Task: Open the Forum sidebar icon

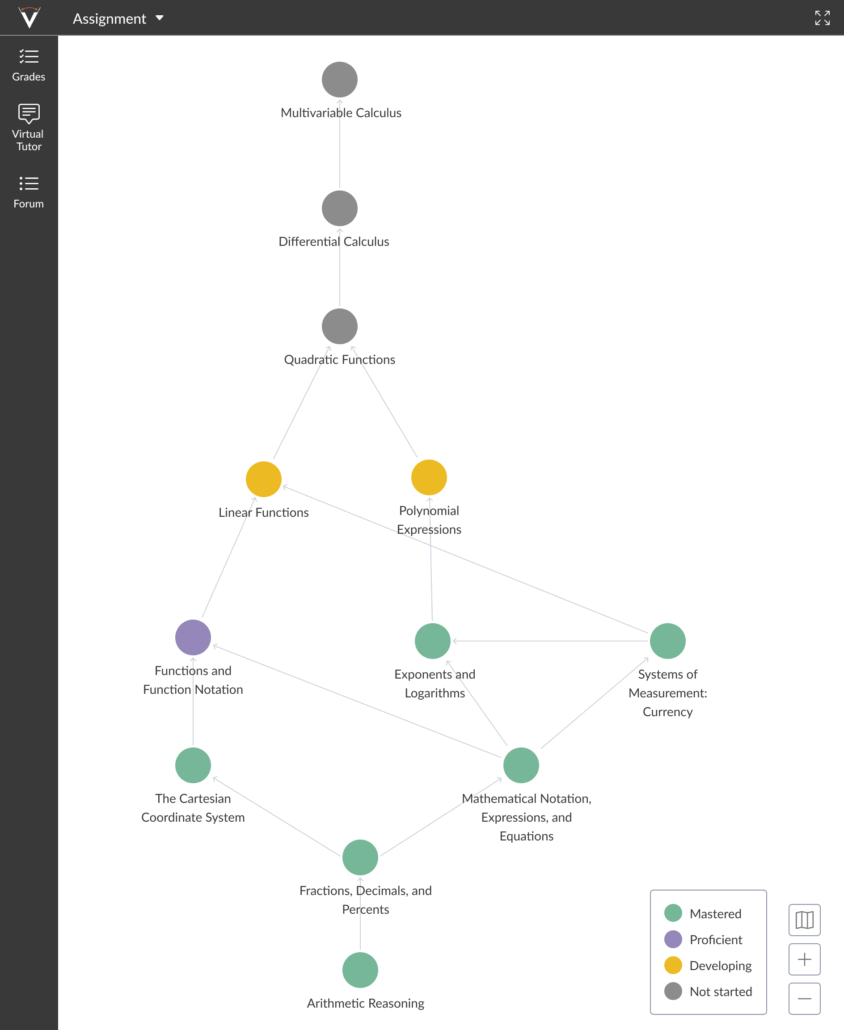Action: click(29, 184)
